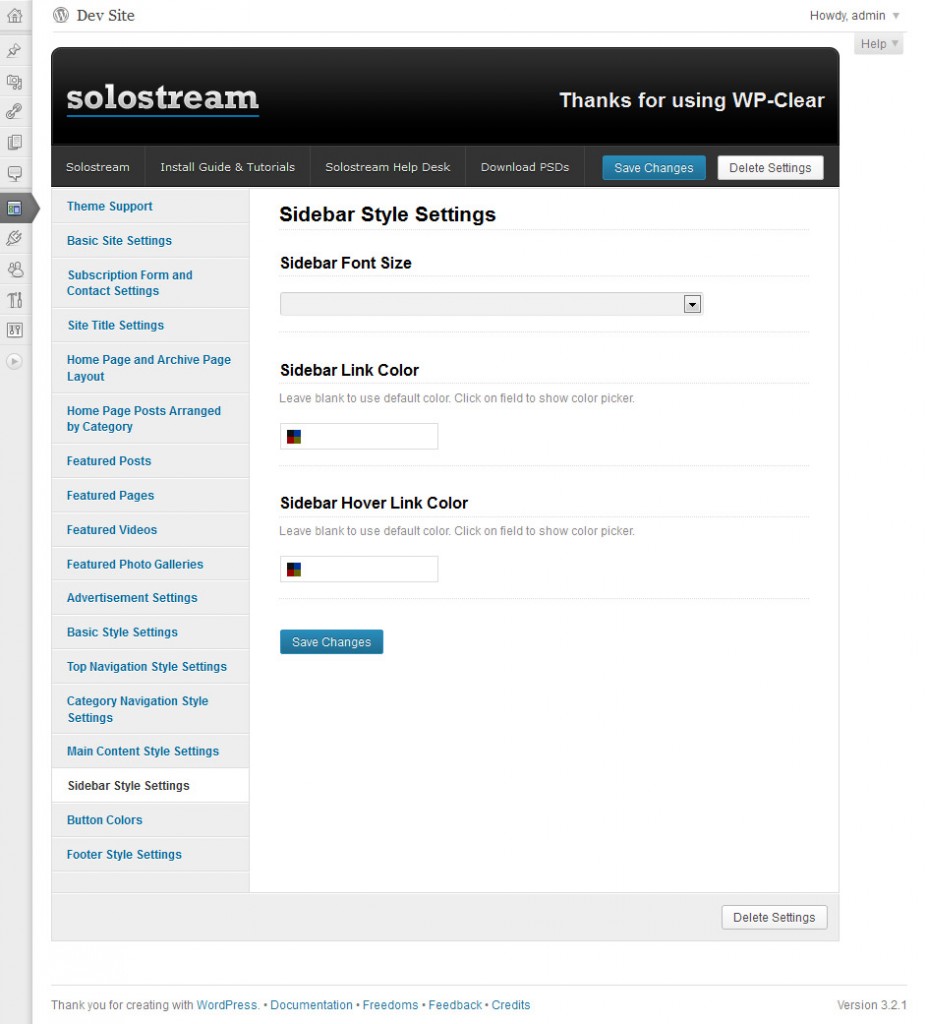Click the Version 3.2.1 text
This screenshot has height=1024, width=927.
pyautogui.click(x=871, y=1005)
